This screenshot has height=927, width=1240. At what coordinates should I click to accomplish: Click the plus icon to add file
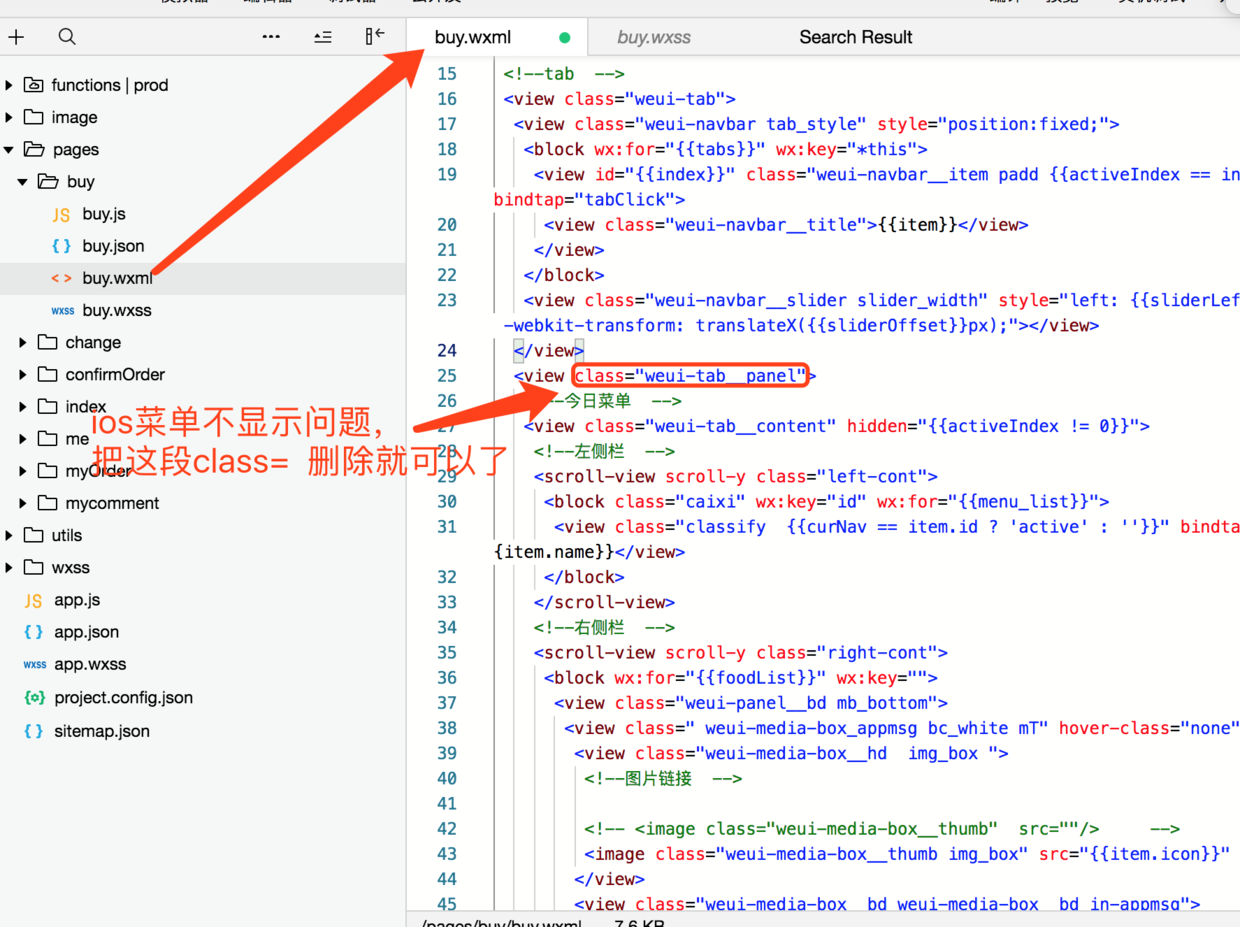coord(16,37)
